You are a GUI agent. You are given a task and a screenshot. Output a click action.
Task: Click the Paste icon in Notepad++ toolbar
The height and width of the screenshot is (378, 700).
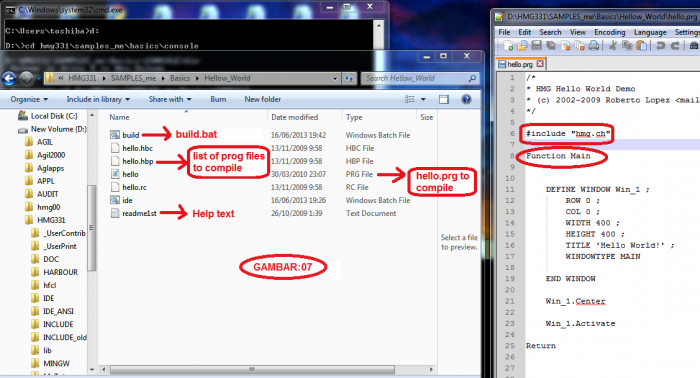point(642,46)
